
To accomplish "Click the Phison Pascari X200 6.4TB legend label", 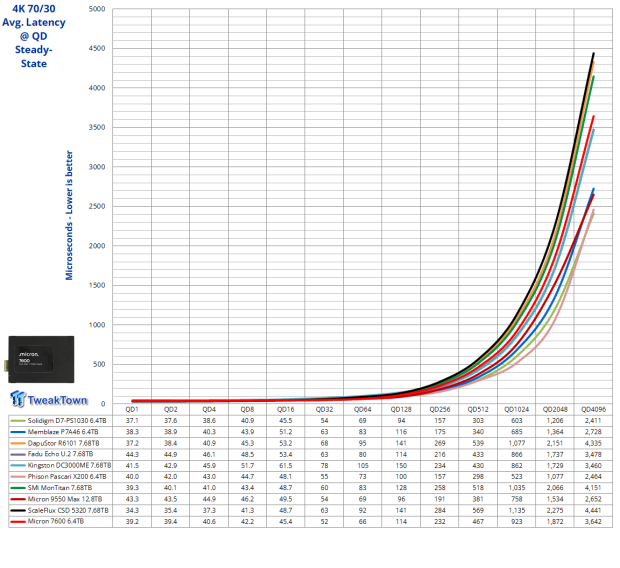I will tap(67, 477).
